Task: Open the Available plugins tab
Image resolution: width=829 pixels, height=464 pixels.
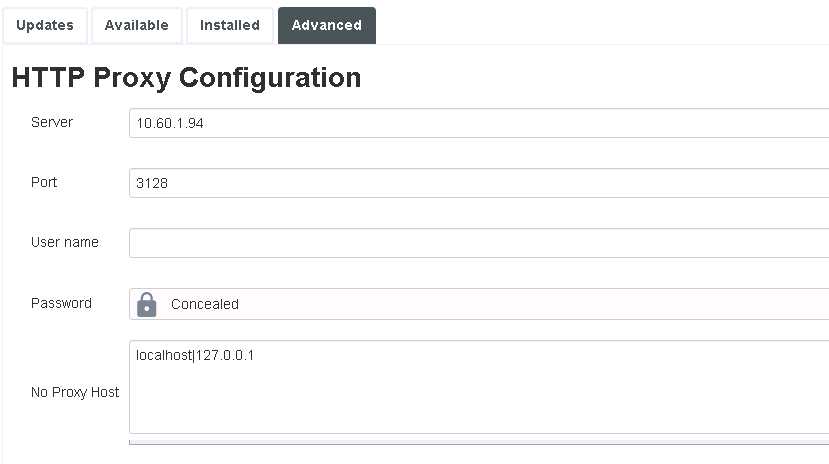Action: [137, 26]
